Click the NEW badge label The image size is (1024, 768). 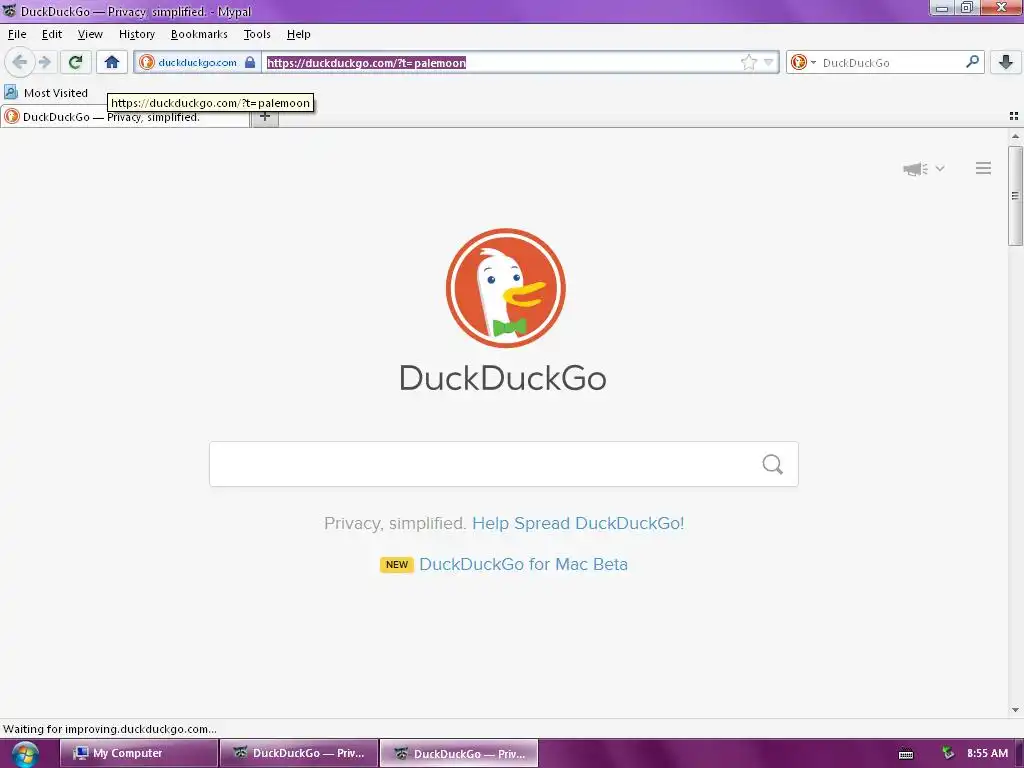click(396, 565)
